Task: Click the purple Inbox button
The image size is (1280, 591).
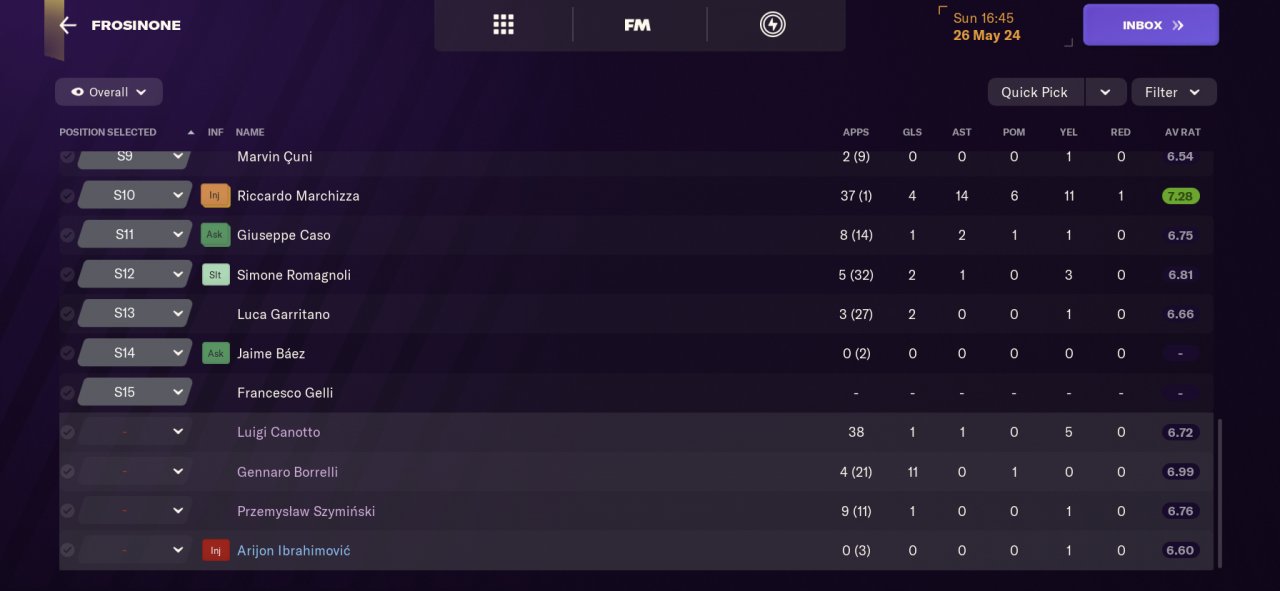Action: [1150, 25]
